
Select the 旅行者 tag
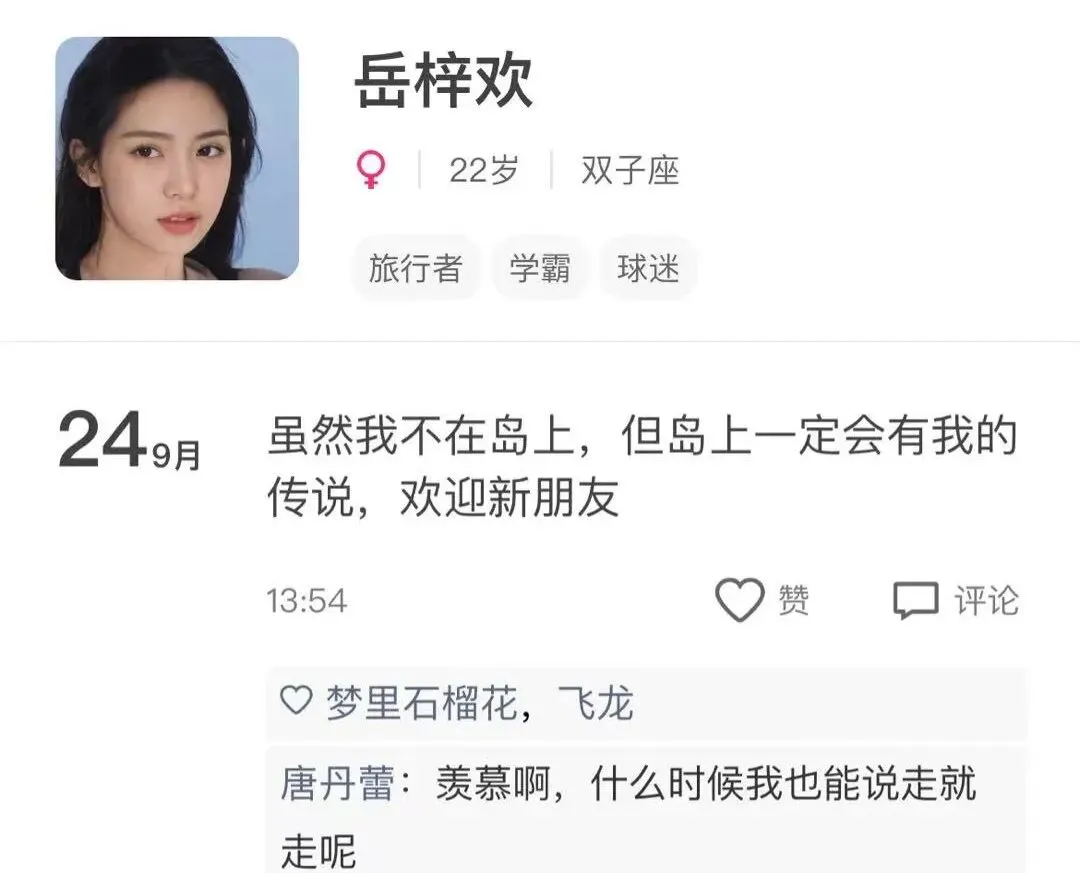[415, 268]
